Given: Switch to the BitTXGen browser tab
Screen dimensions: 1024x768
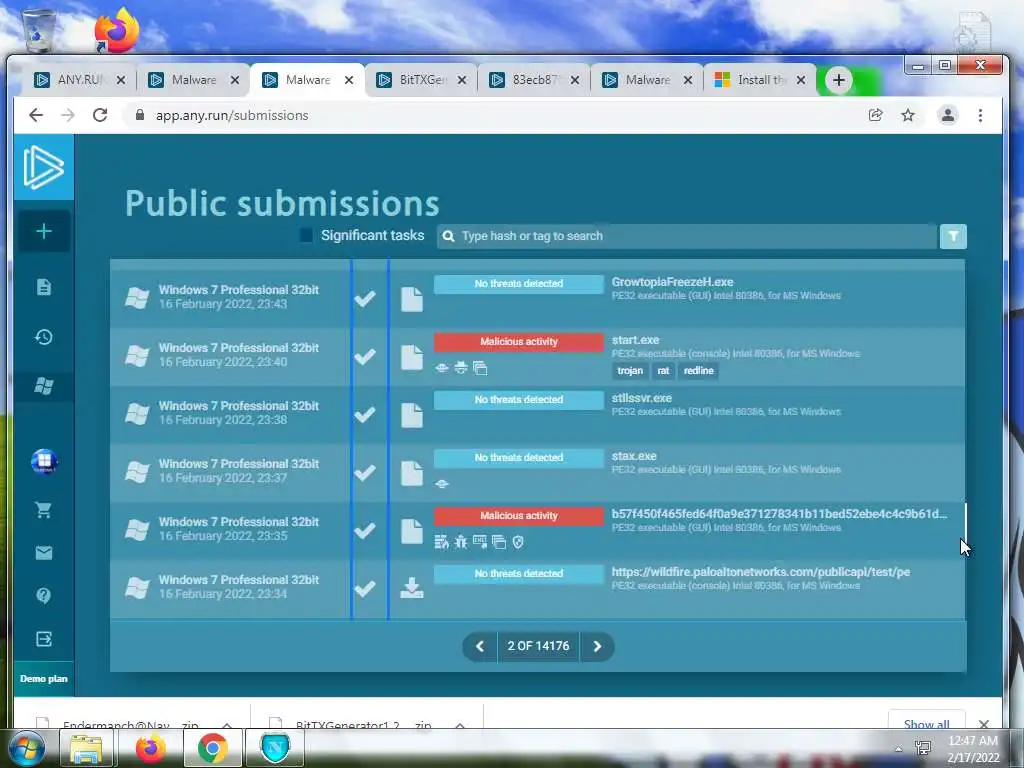Looking at the screenshot, I should 421,80.
